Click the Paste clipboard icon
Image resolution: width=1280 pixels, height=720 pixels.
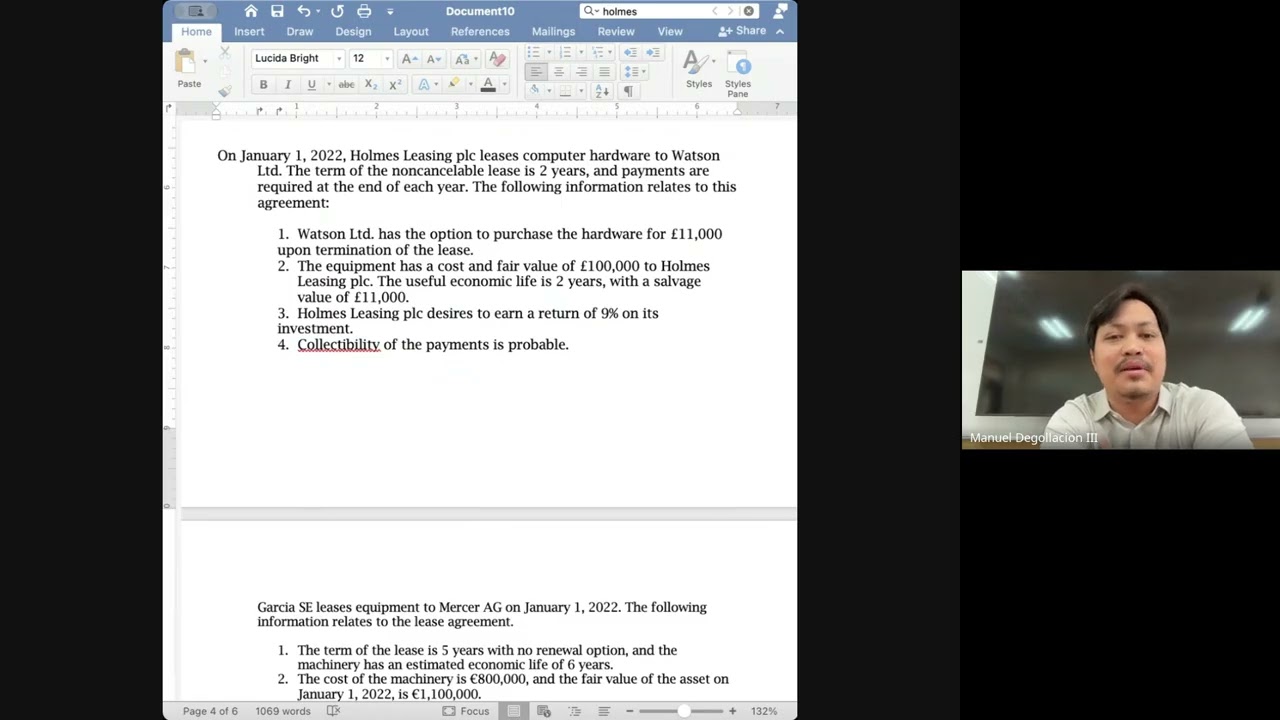pyautogui.click(x=186, y=62)
